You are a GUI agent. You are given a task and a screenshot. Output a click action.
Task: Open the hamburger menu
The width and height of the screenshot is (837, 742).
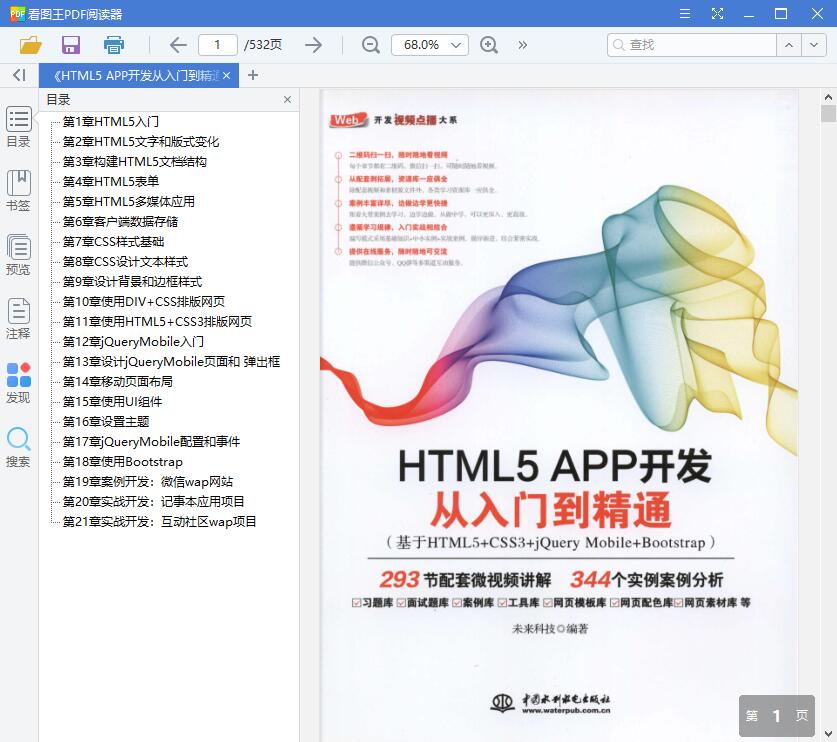point(685,14)
